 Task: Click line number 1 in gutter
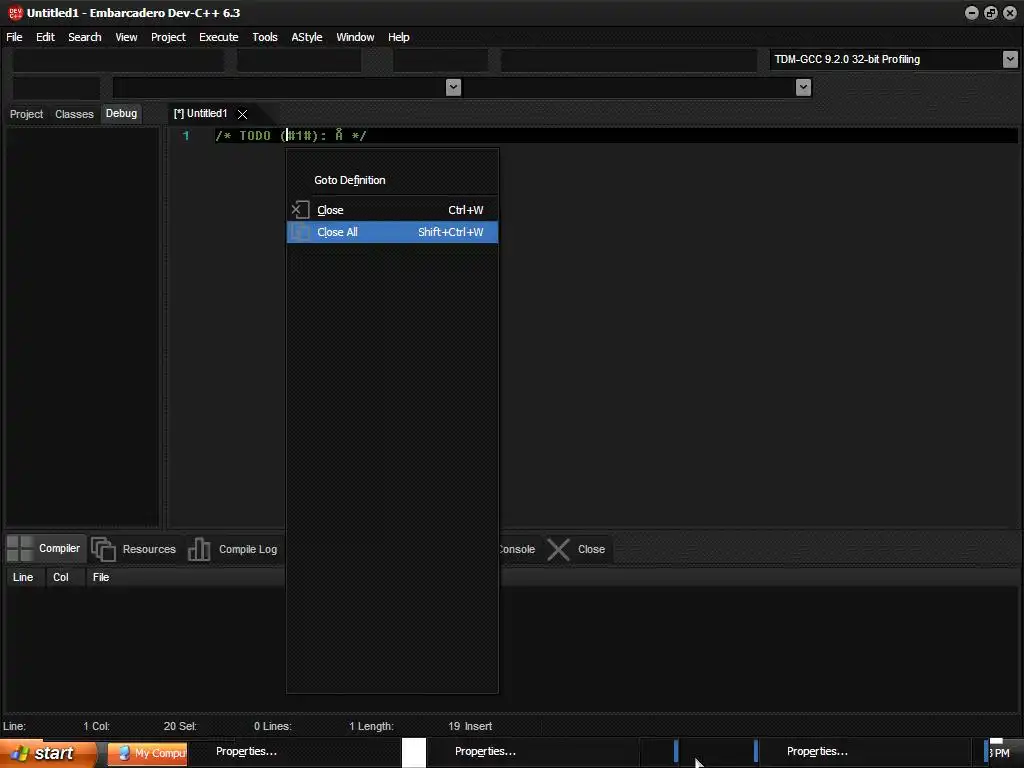pos(186,136)
